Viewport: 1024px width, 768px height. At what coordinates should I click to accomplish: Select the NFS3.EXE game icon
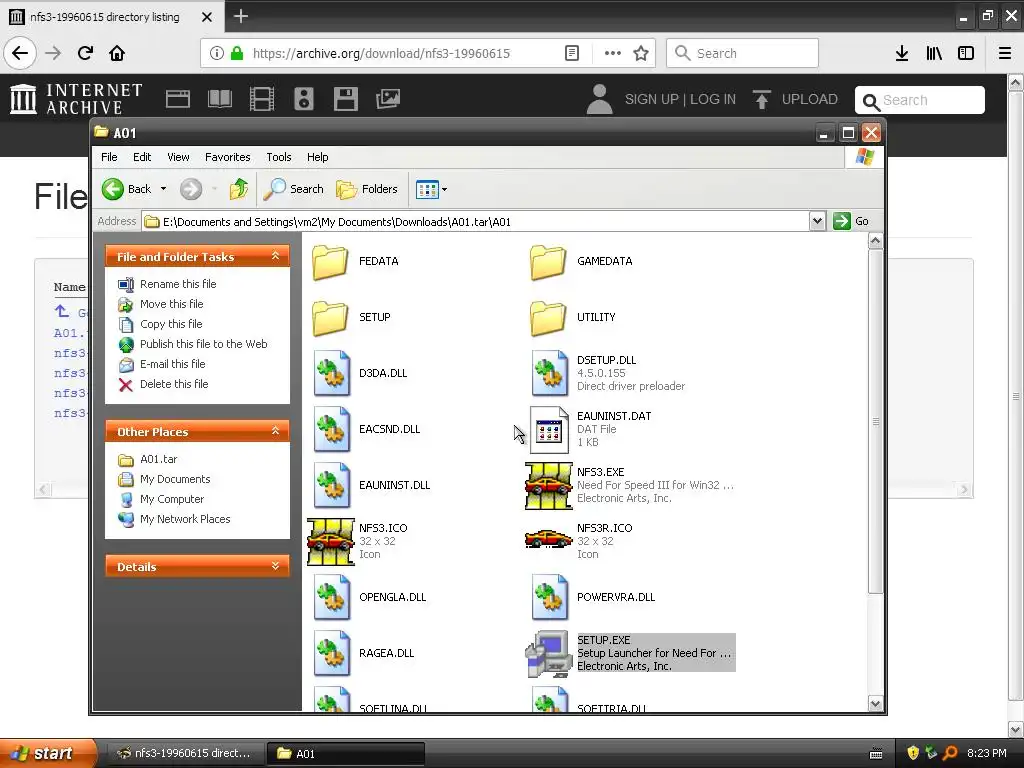click(549, 486)
